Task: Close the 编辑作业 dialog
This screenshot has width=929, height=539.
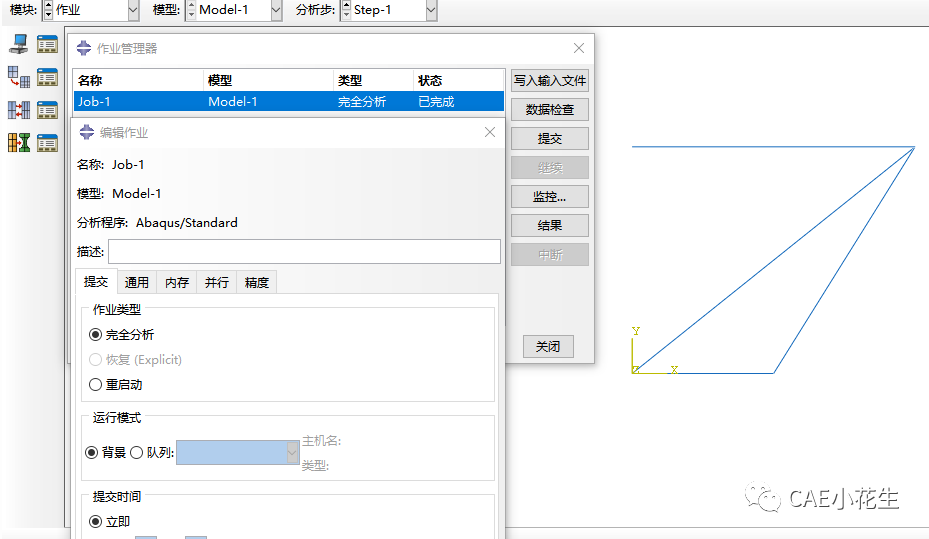Action: click(x=490, y=132)
